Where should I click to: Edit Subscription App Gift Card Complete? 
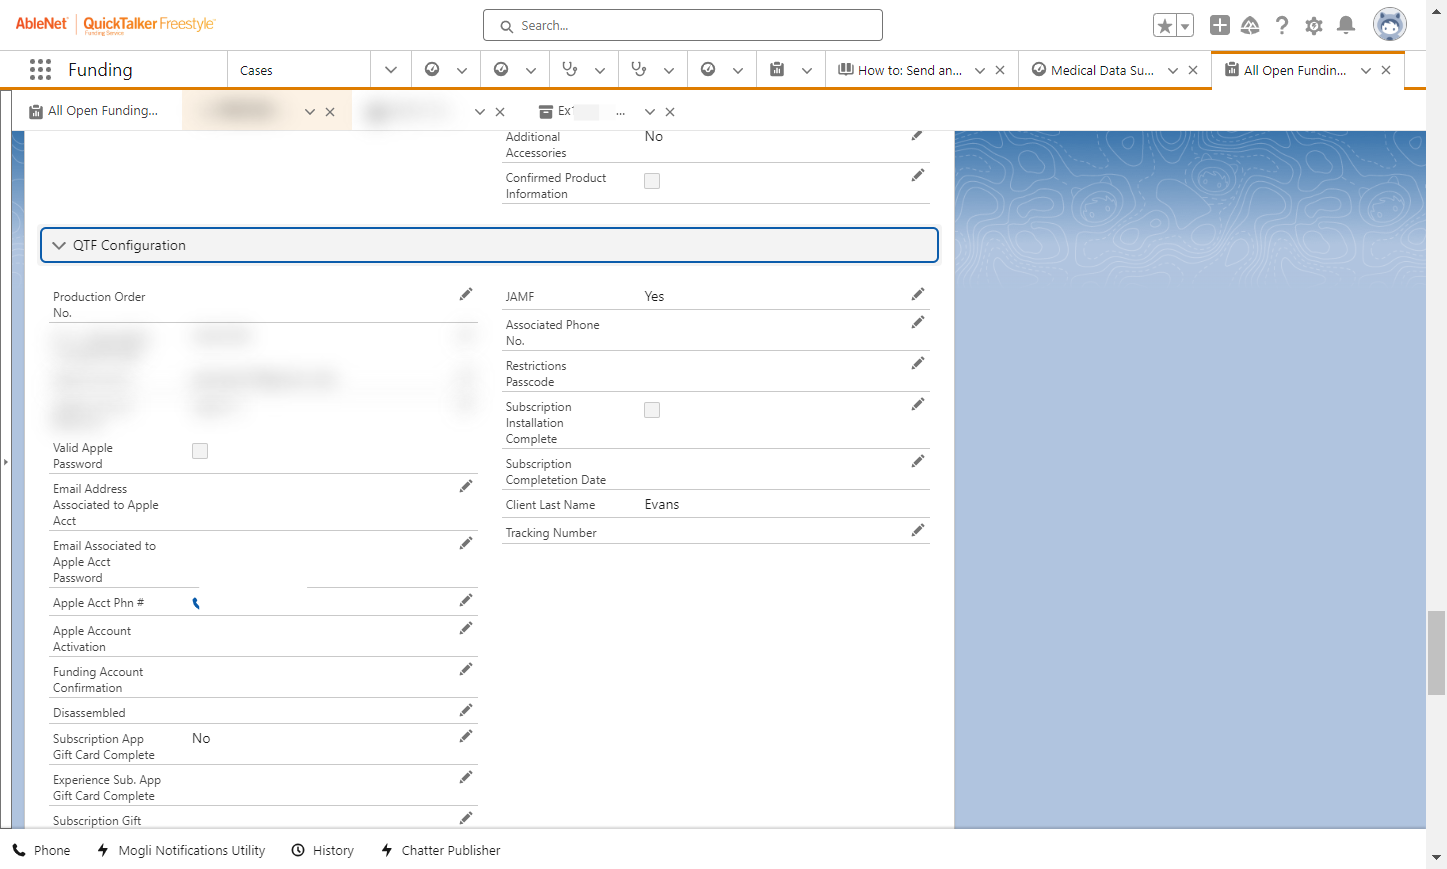pyautogui.click(x=465, y=737)
